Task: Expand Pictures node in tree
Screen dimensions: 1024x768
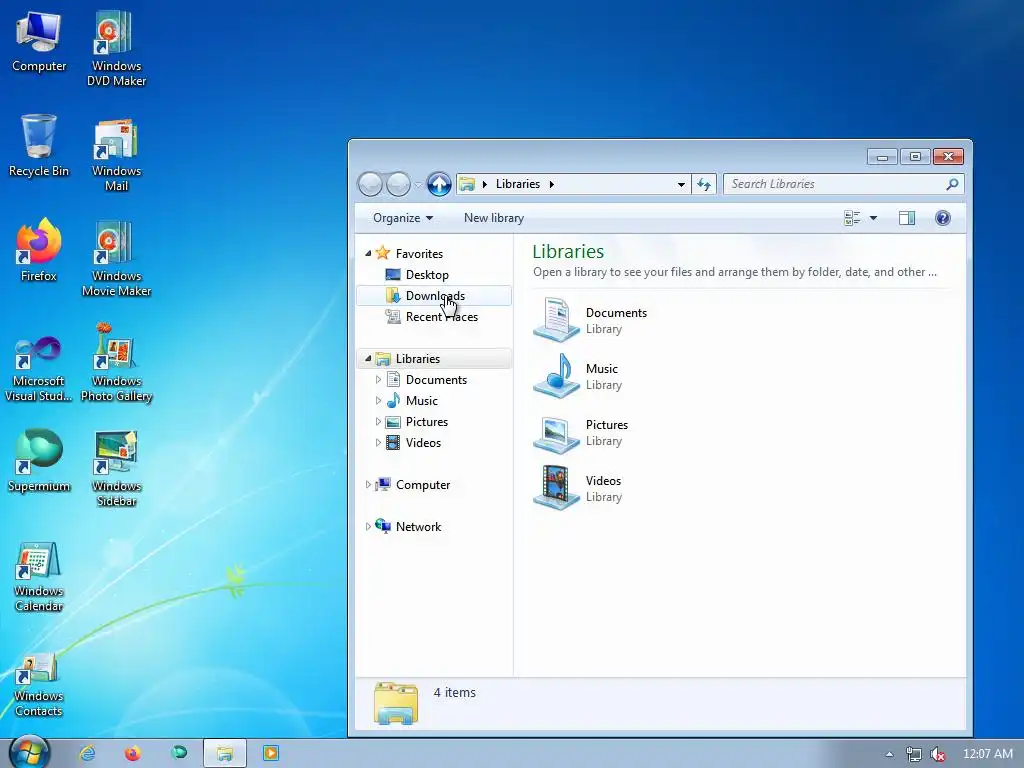Action: click(x=378, y=421)
